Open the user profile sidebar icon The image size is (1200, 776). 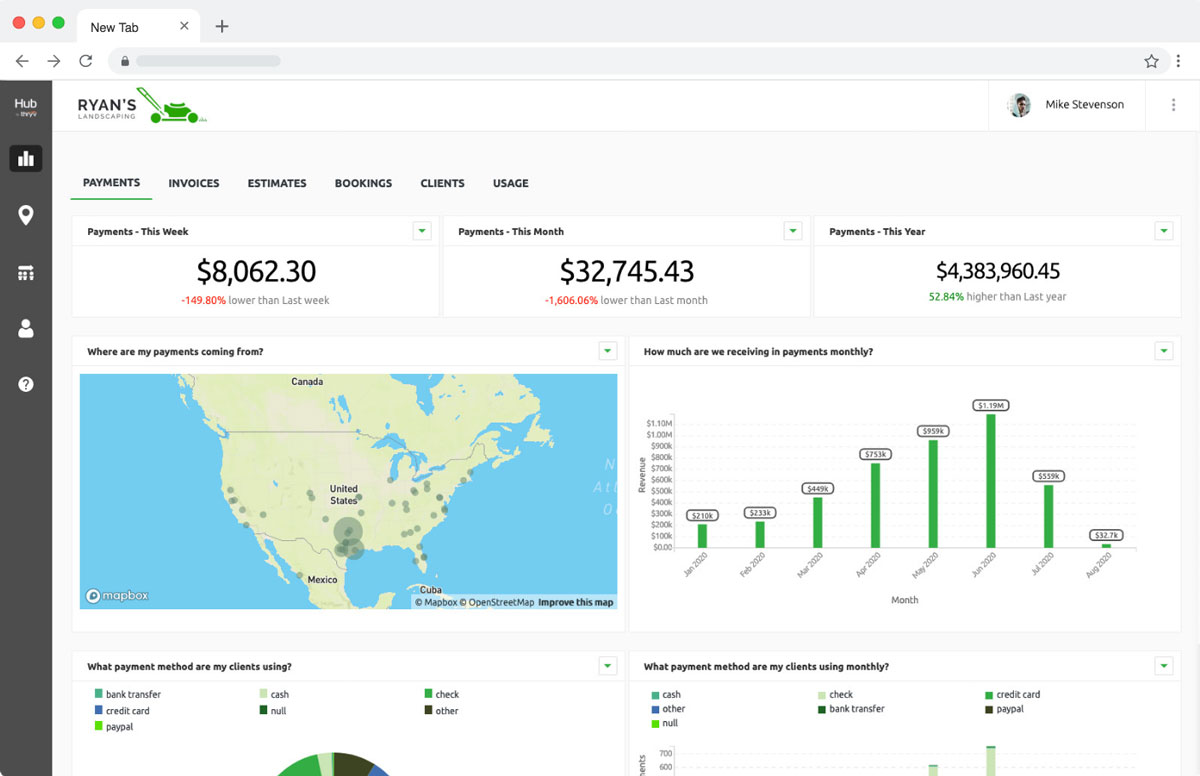tap(26, 329)
